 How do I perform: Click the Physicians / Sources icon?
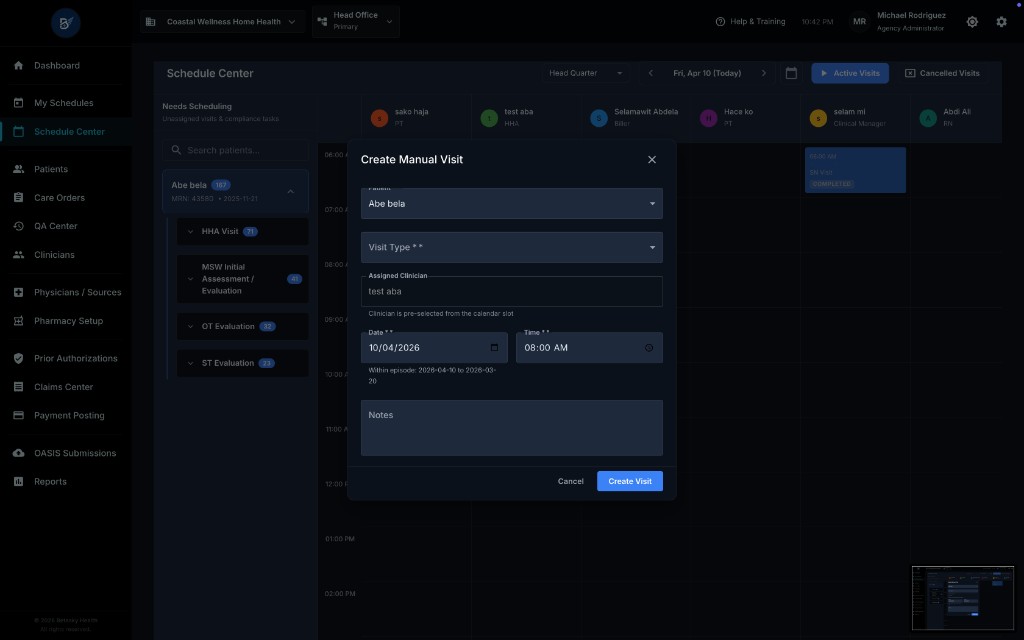tap(18, 292)
